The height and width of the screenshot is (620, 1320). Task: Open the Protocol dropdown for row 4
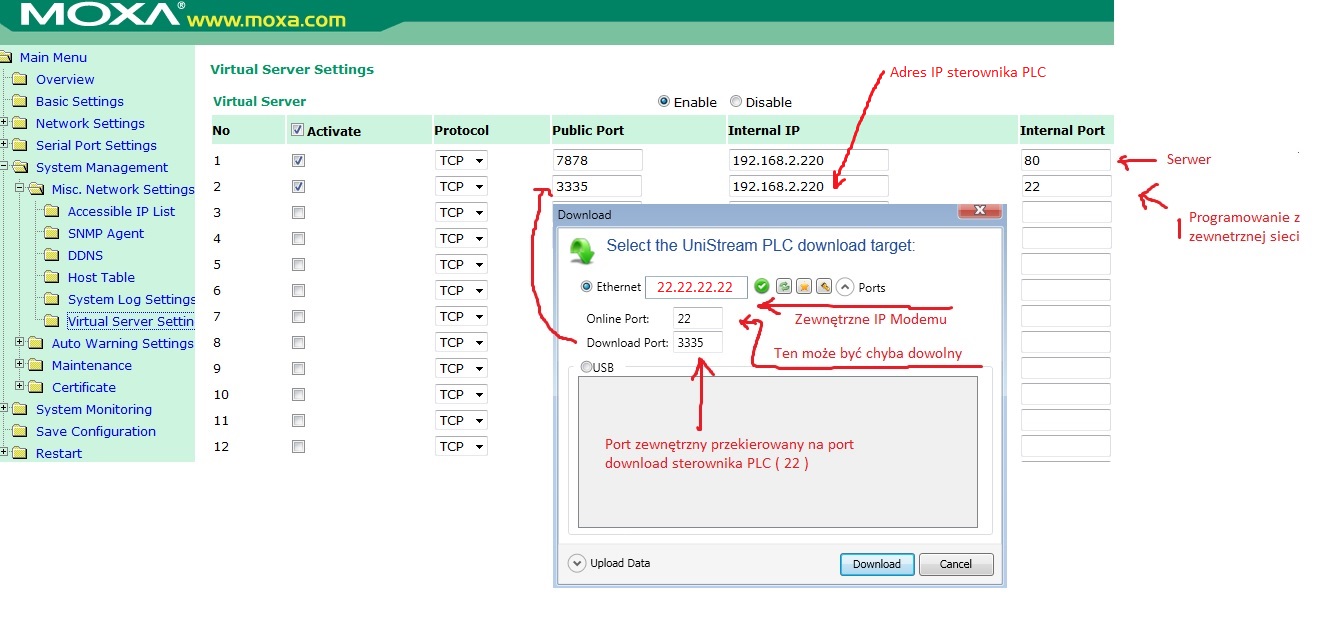461,238
